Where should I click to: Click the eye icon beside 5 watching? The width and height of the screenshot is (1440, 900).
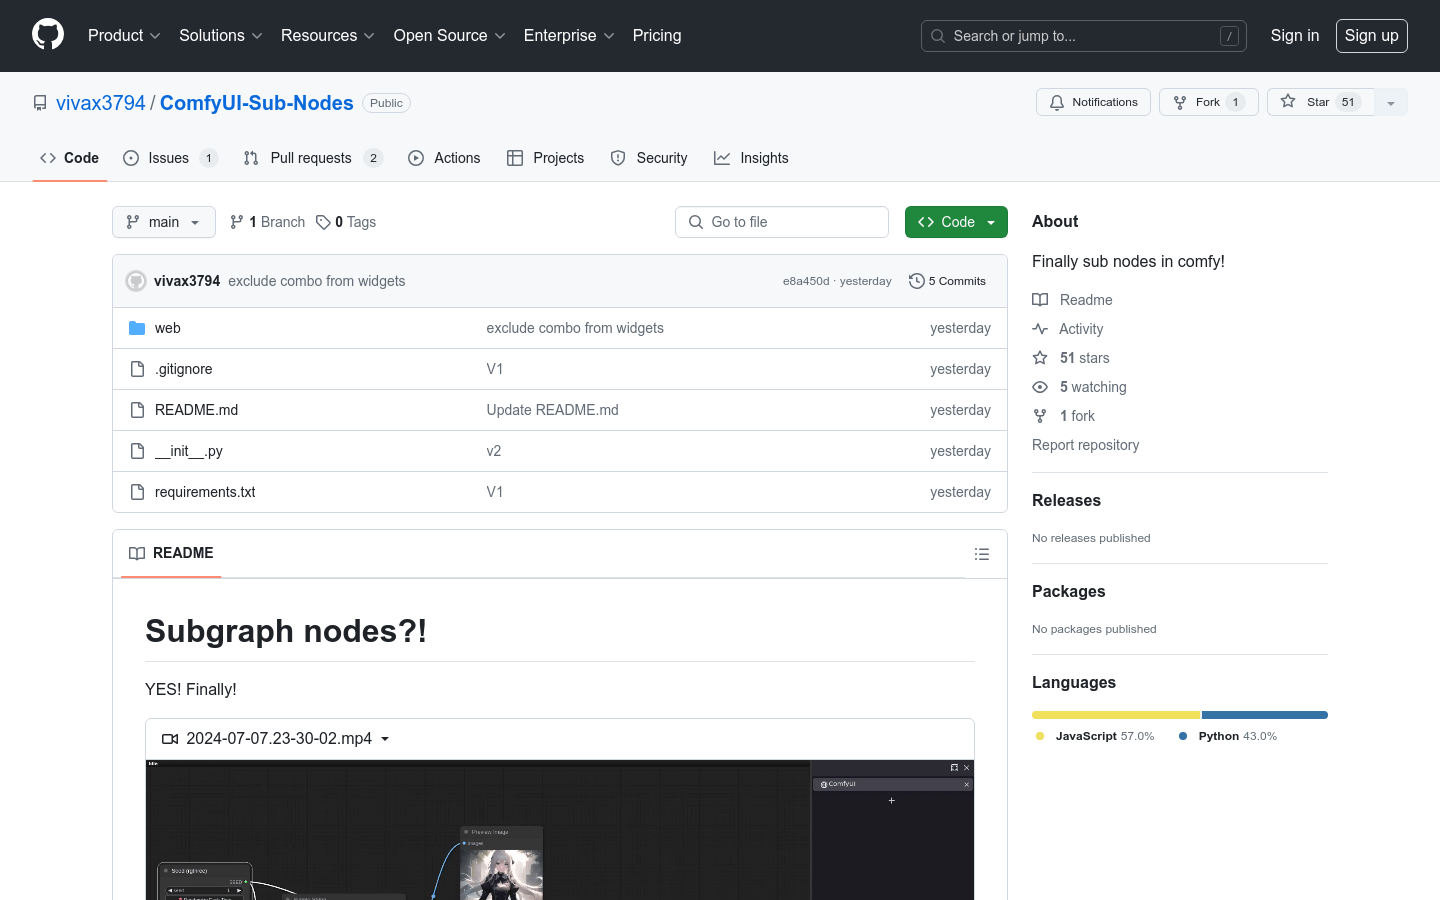pyautogui.click(x=1040, y=387)
